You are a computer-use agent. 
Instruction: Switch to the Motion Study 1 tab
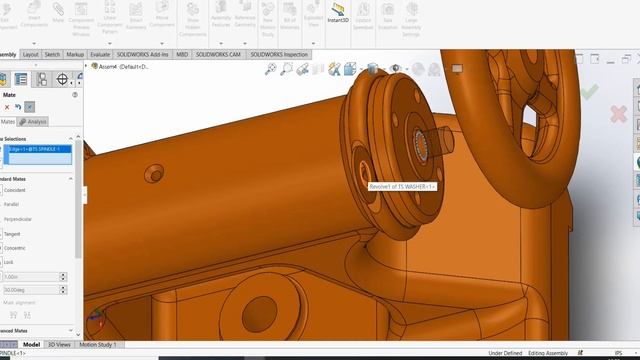tap(98, 344)
